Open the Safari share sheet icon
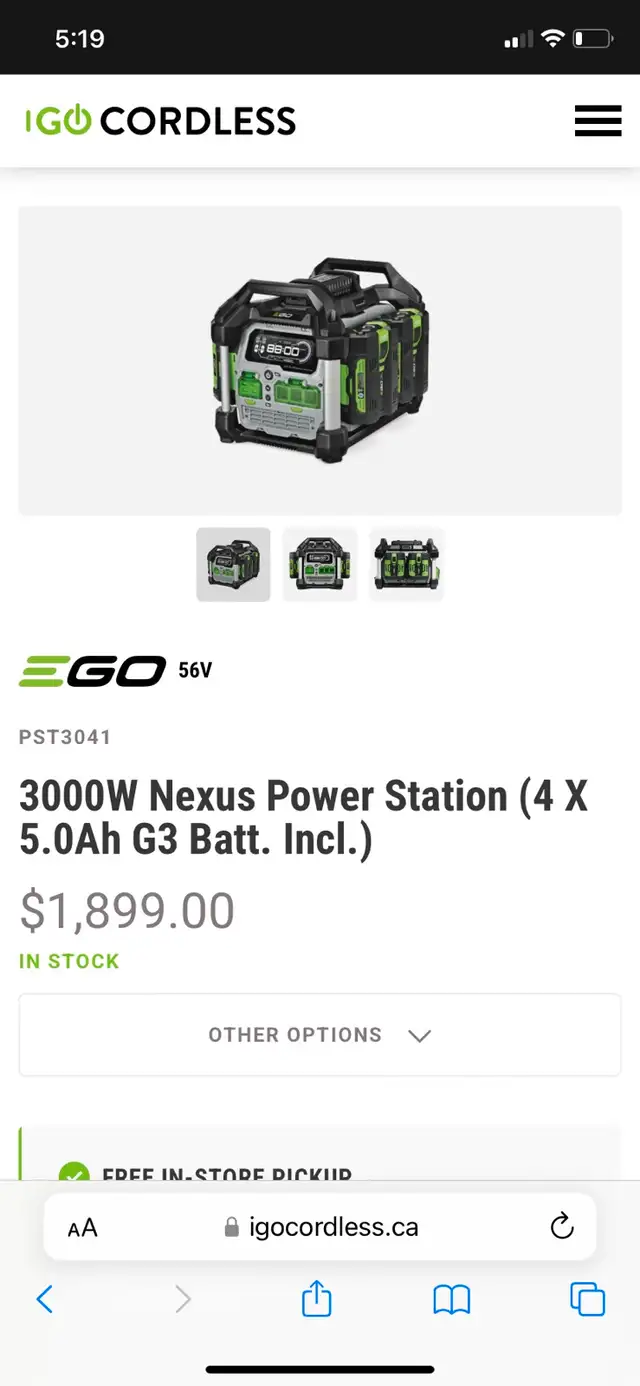The image size is (640, 1386). [316, 1298]
